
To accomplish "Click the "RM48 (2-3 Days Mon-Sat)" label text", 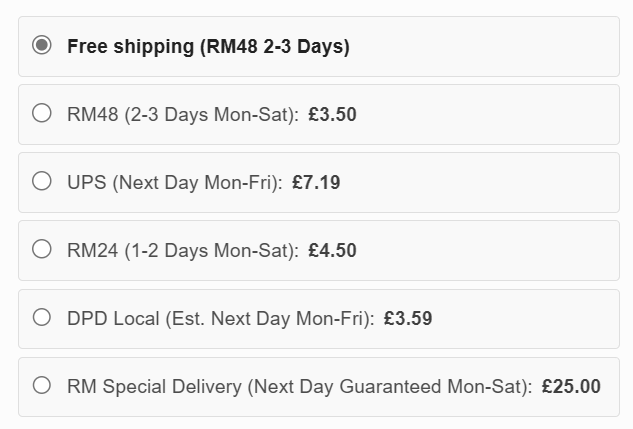I will (183, 115).
